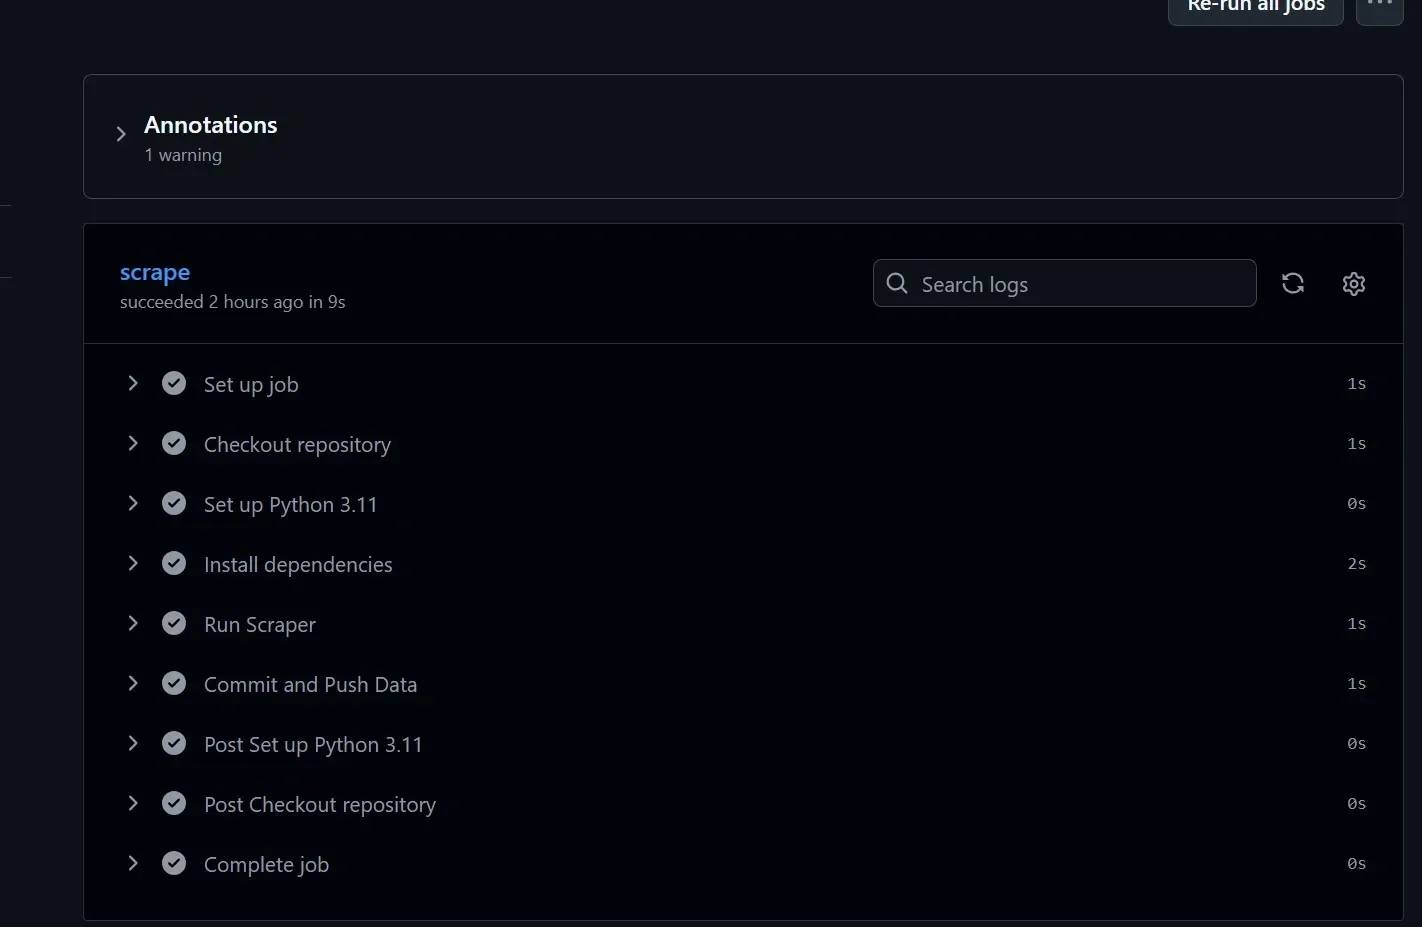Click the search magnifier icon
The image size is (1422, 927).
tap(897, 284)
